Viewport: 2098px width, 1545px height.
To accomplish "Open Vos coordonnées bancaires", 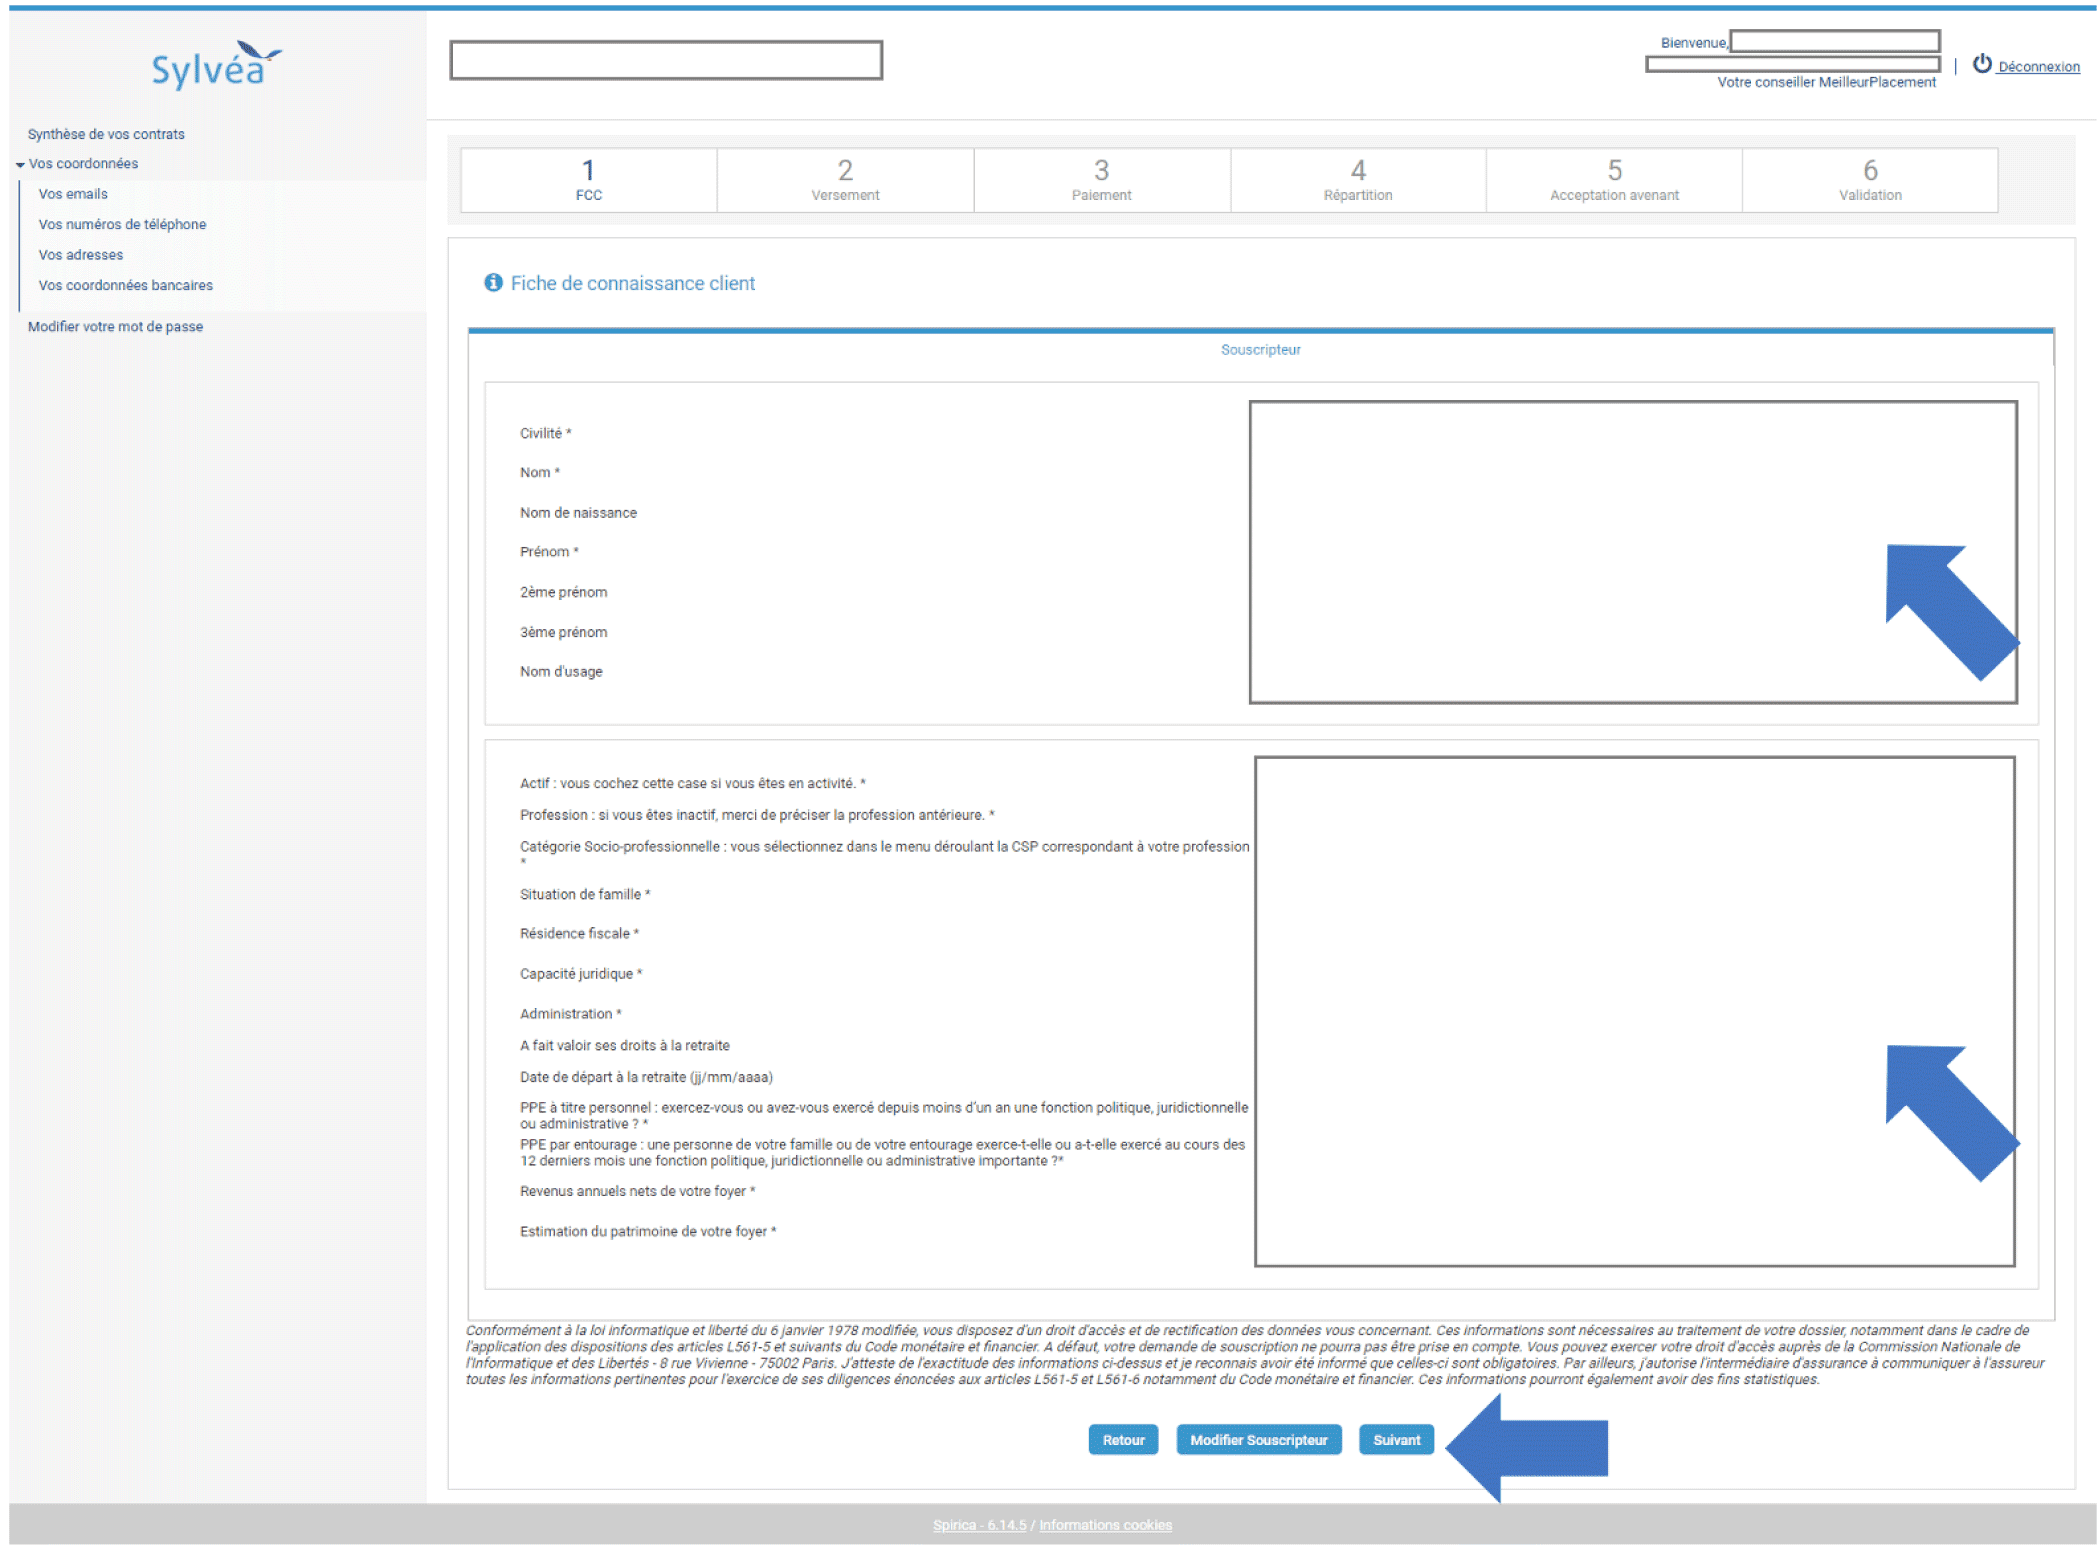I will tap(126, 285).
